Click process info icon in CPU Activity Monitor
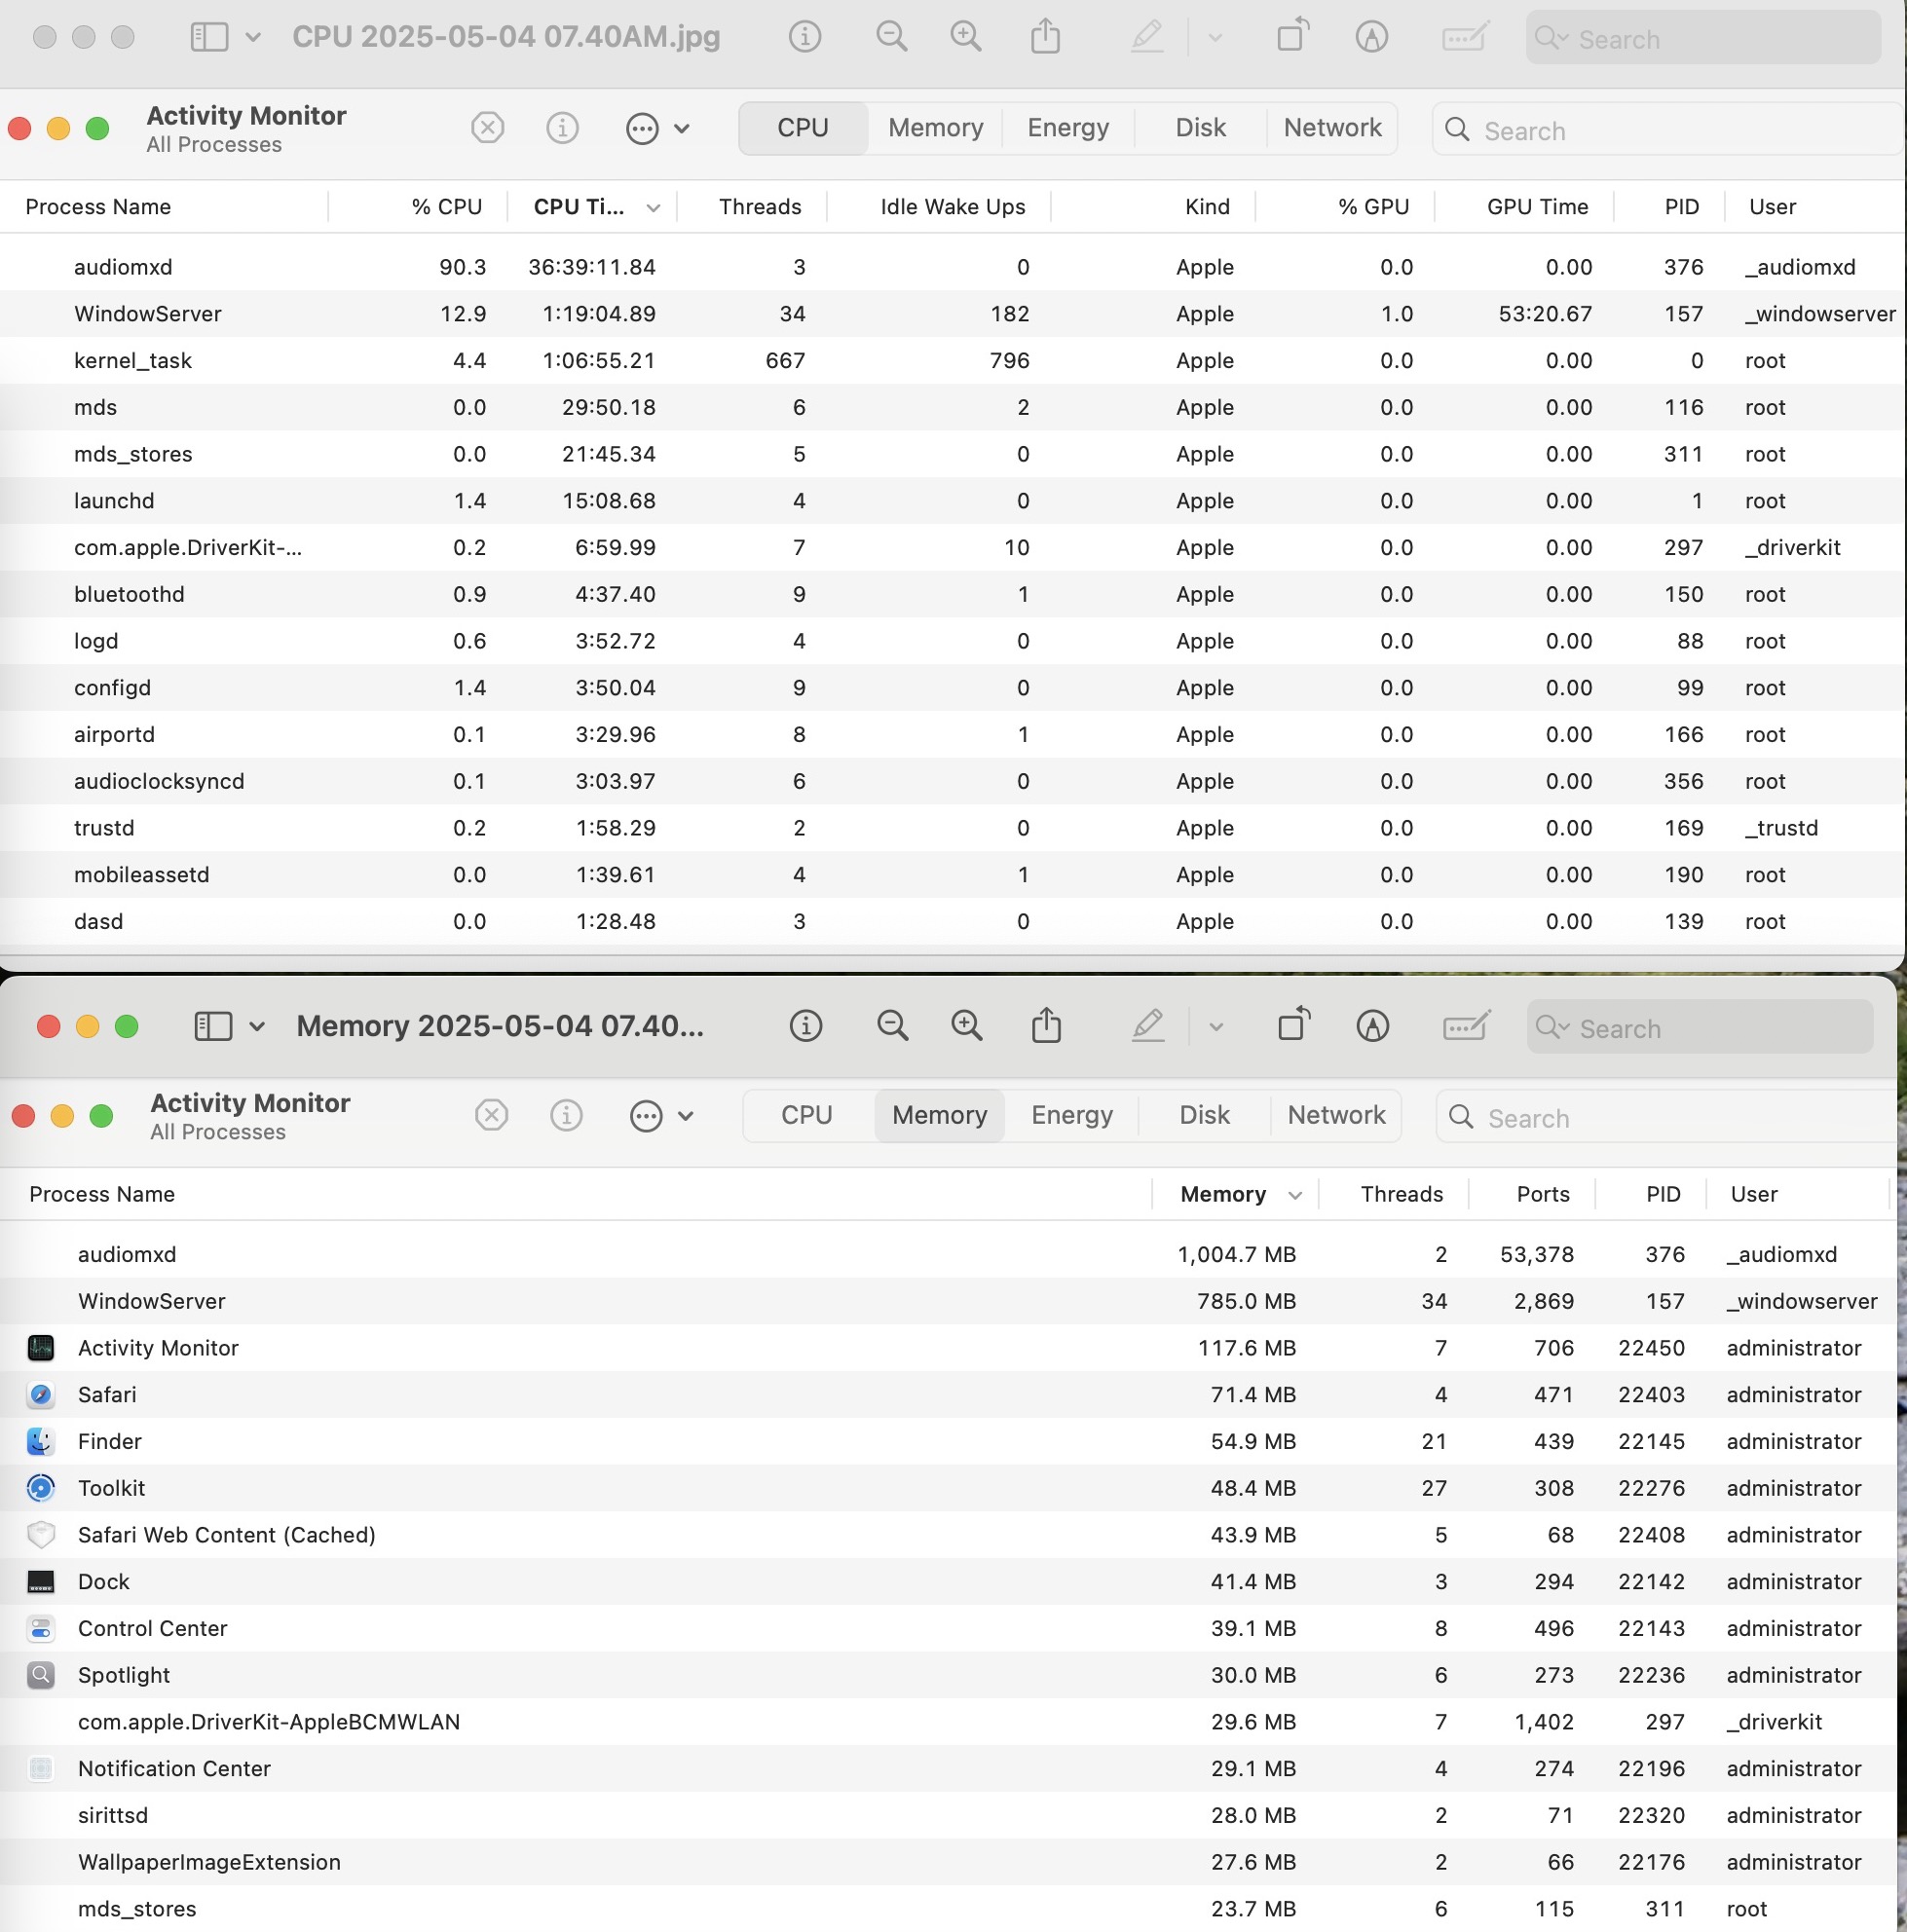1907x1932 pixels. point(563,128)
